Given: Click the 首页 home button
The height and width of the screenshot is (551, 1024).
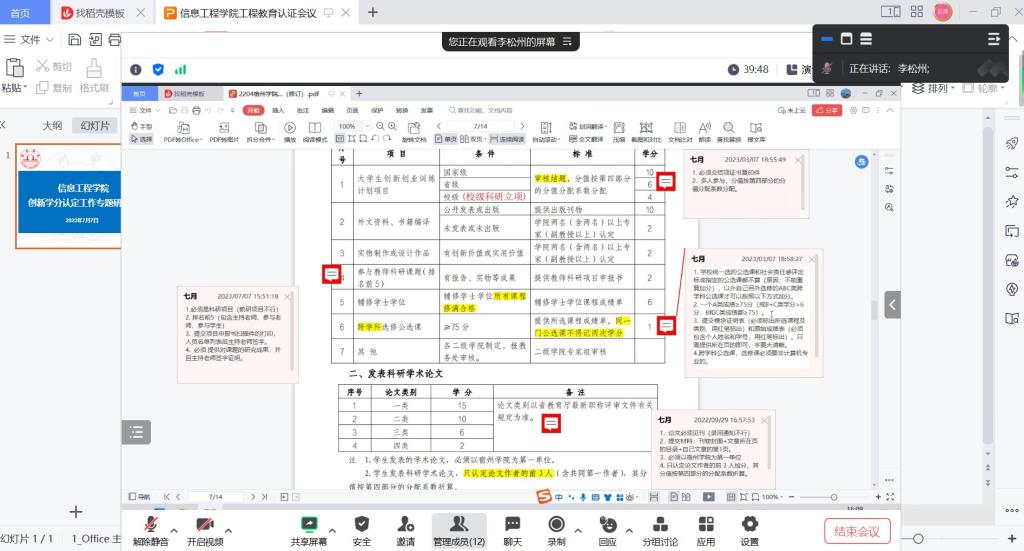Looking at the screenshot, I should (x=19, y=13).
